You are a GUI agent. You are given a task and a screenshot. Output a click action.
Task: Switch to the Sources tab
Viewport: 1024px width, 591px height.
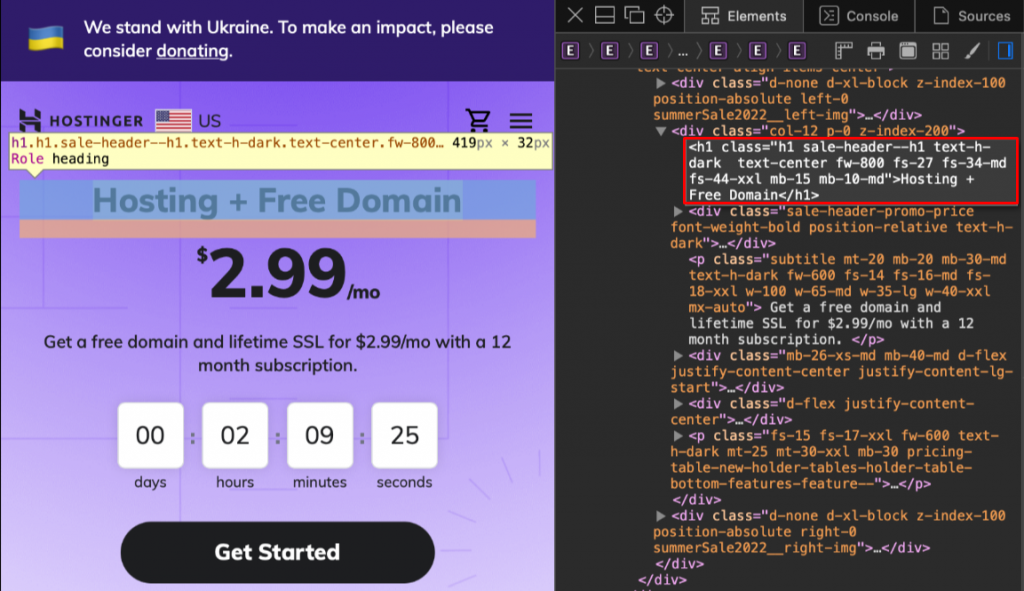971,16
